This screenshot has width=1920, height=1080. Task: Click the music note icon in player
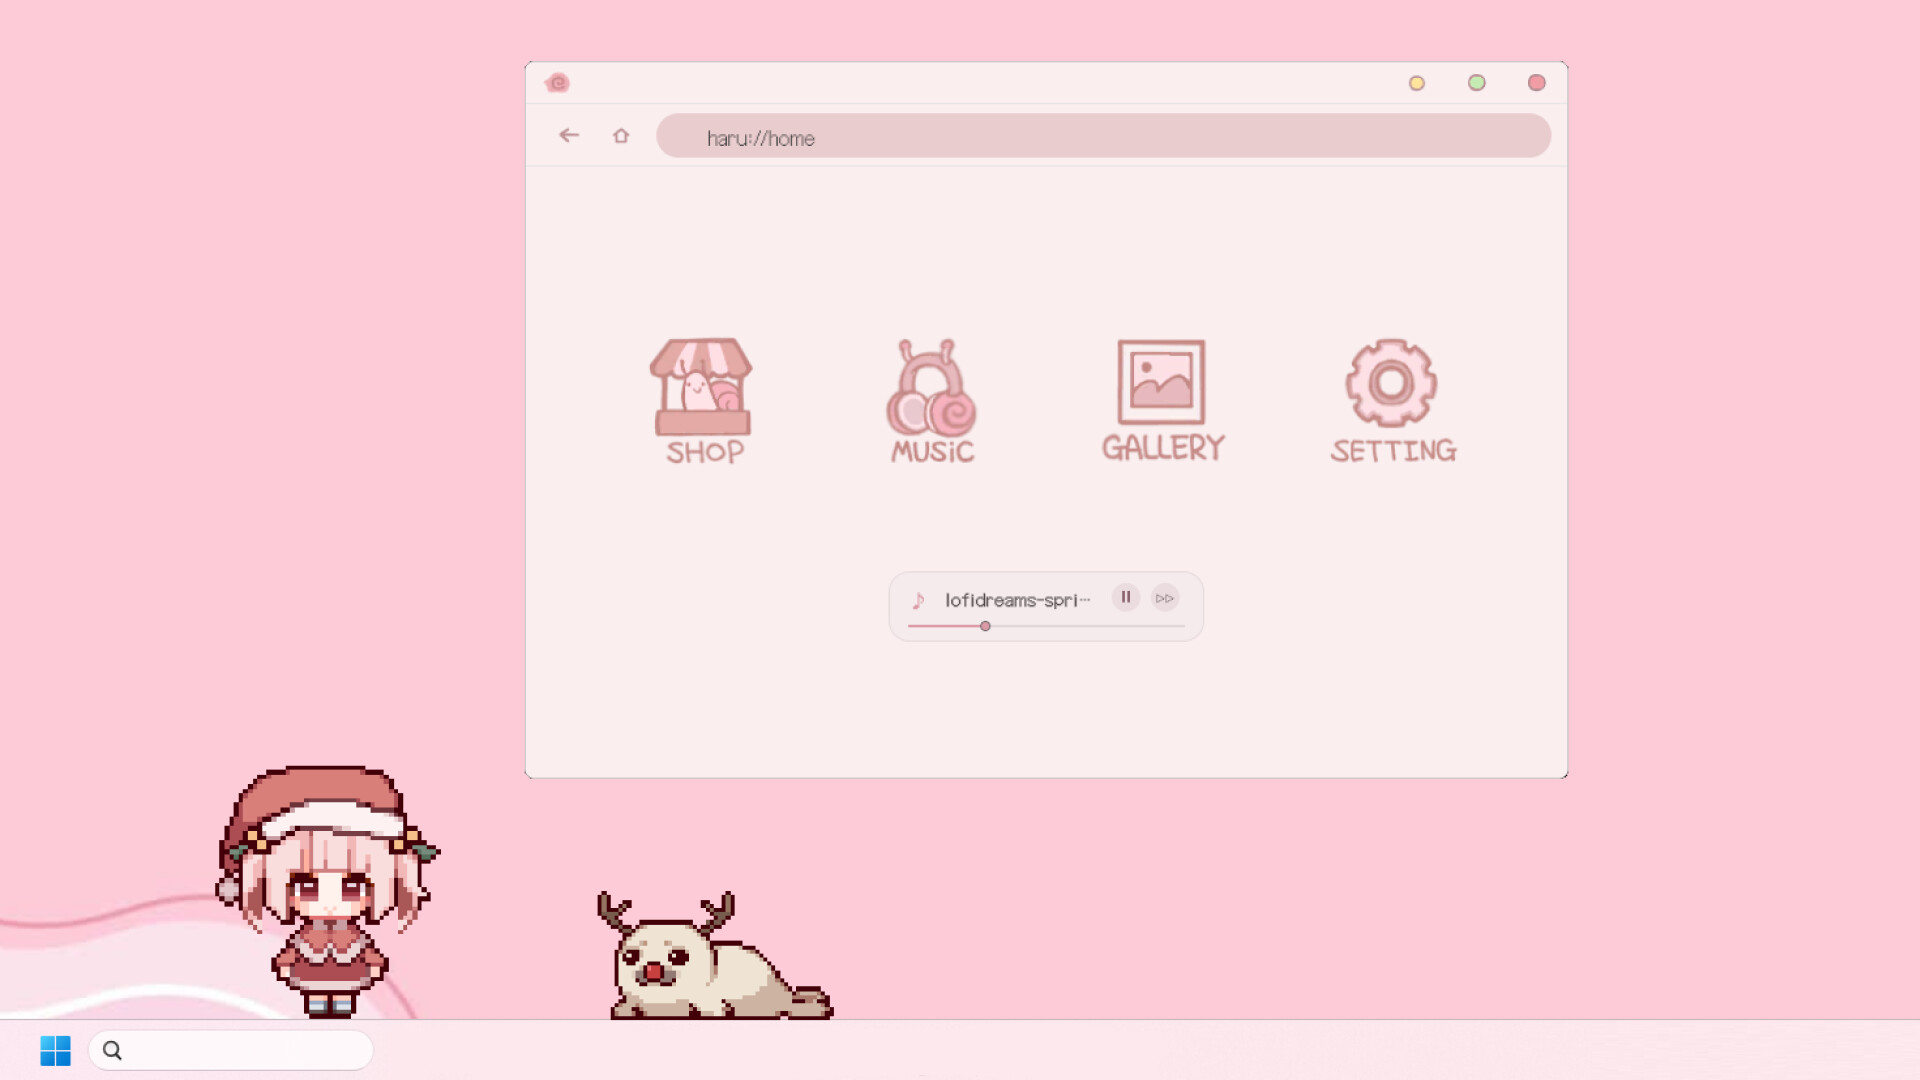[918, 600]
